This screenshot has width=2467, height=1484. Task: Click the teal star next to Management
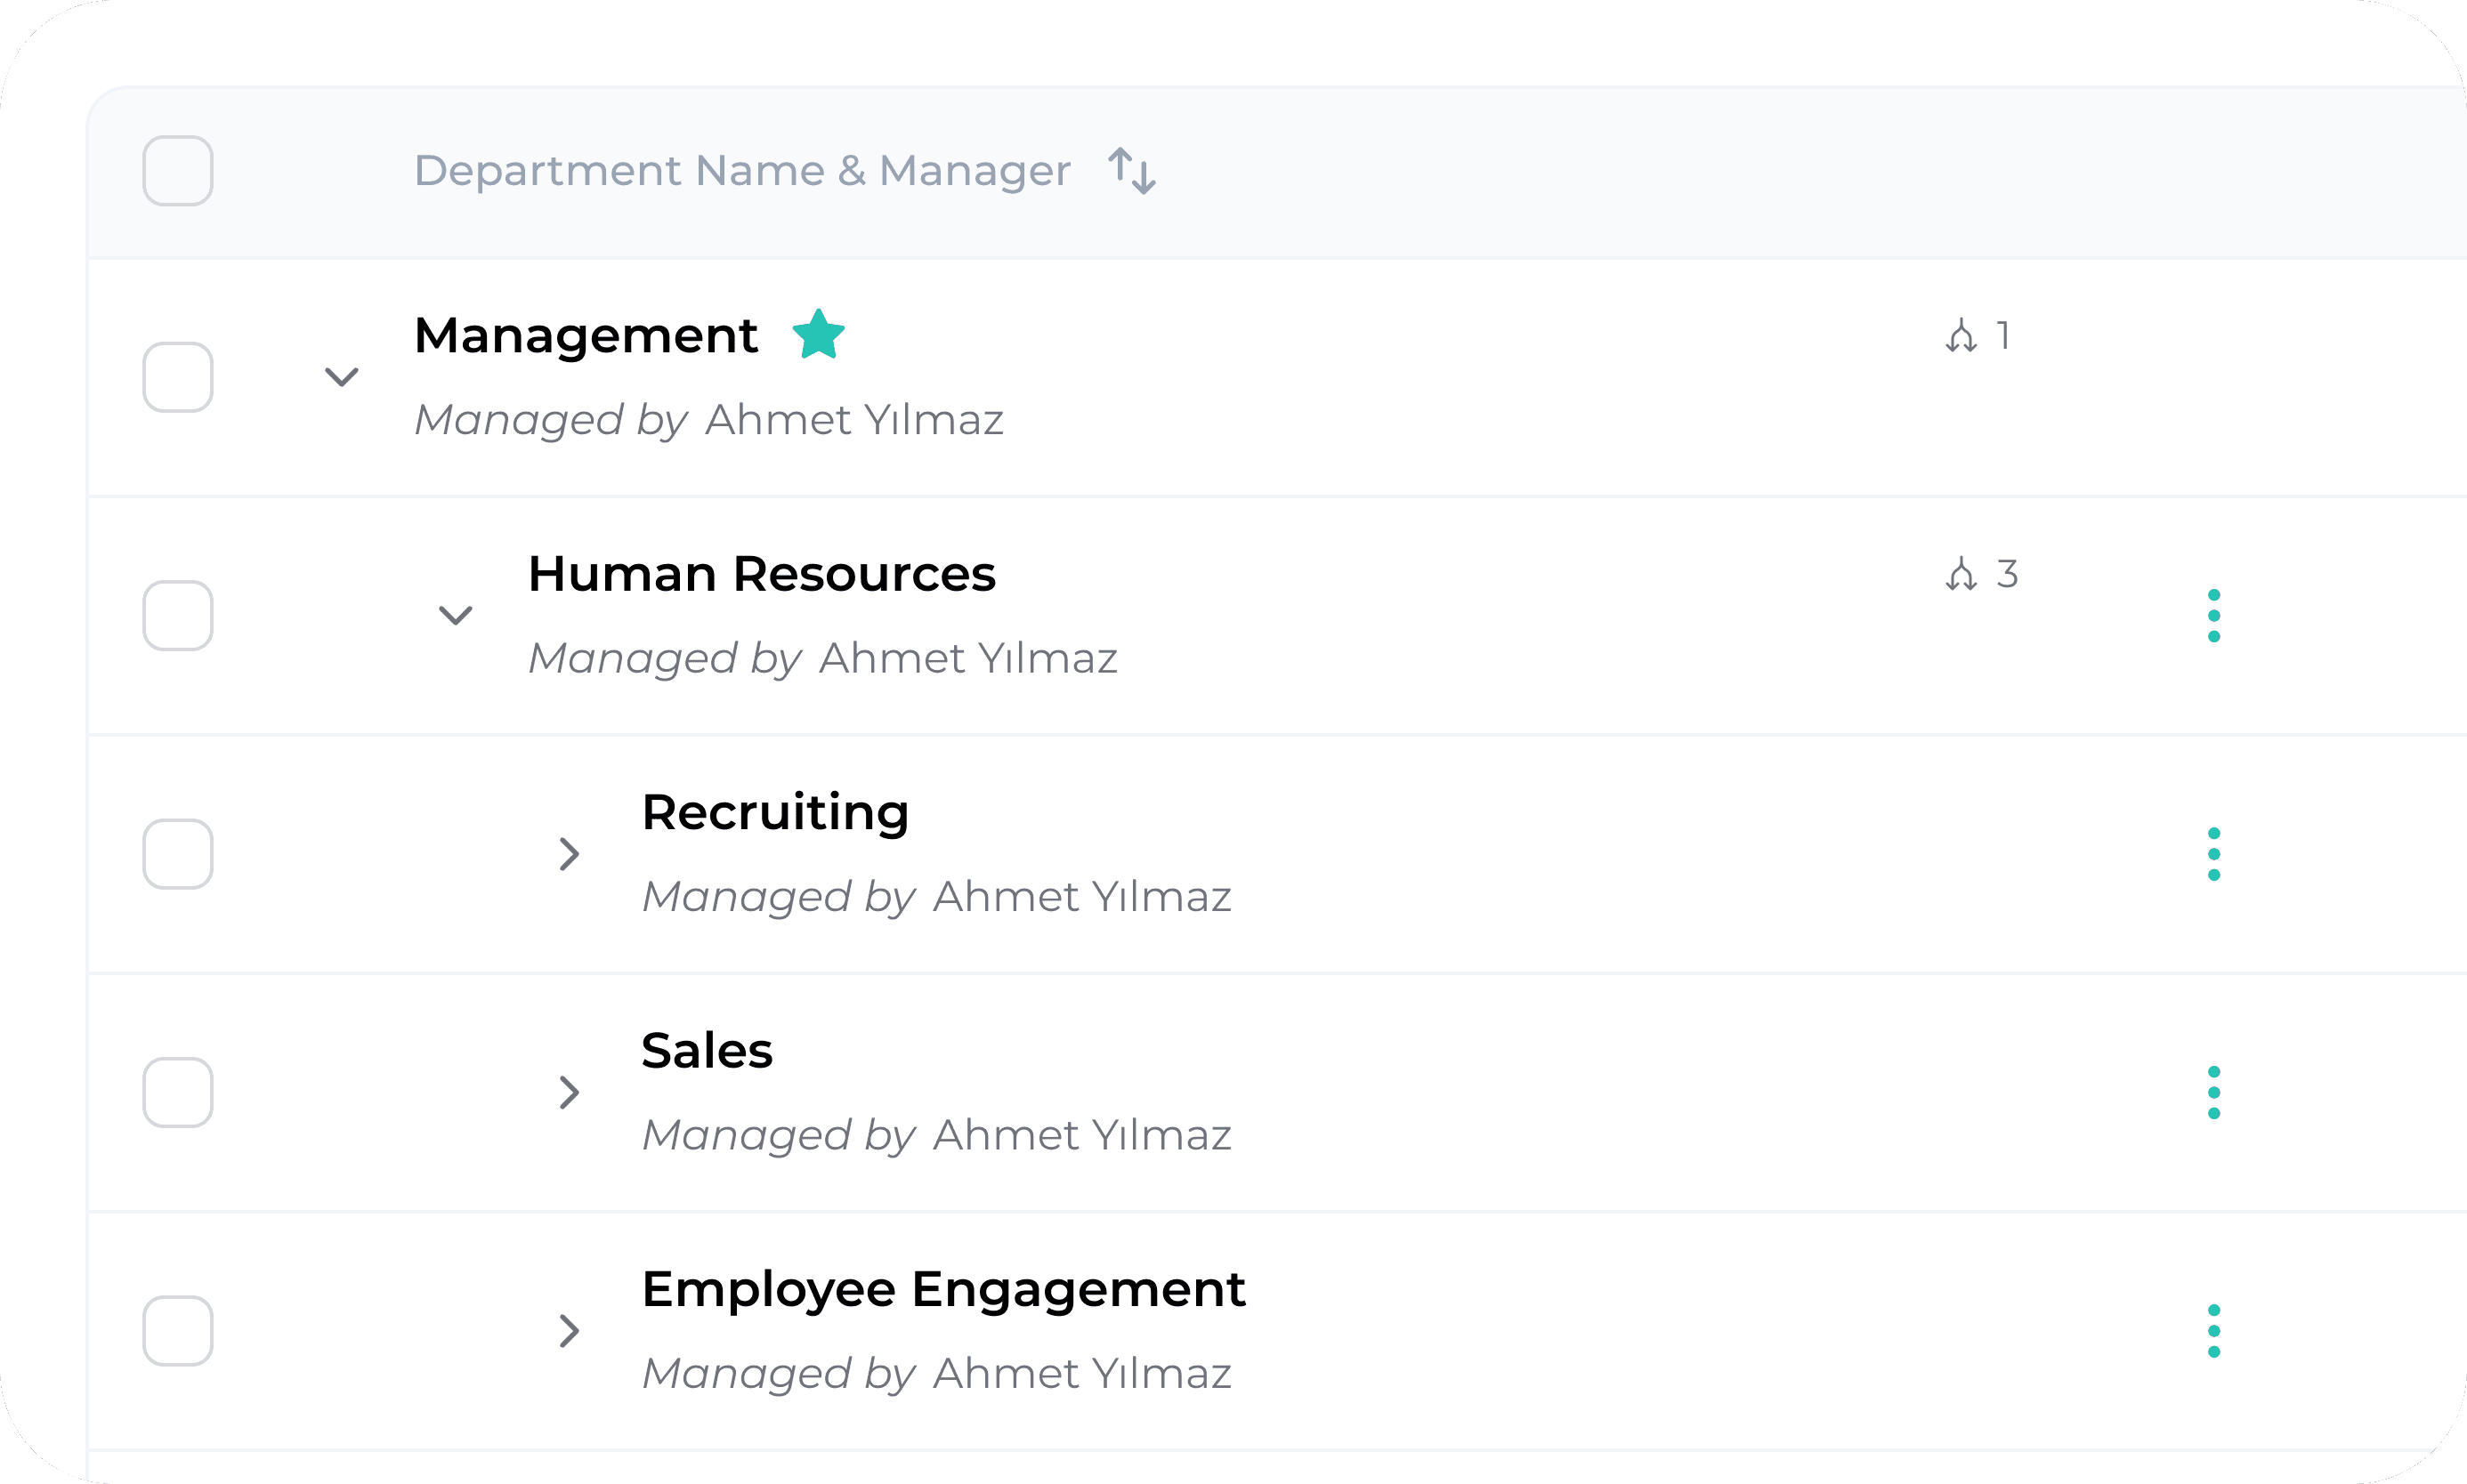(818, 335)
